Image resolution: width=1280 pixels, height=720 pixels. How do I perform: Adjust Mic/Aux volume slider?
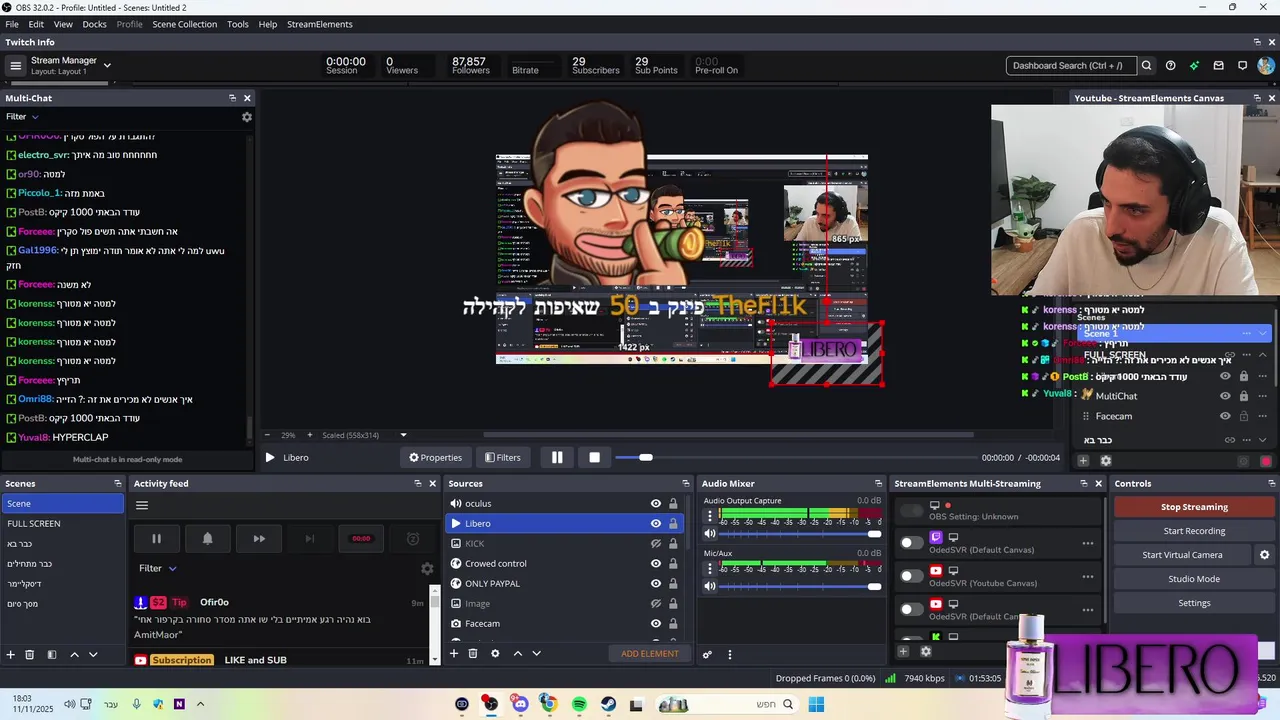[x=800, y=586]
